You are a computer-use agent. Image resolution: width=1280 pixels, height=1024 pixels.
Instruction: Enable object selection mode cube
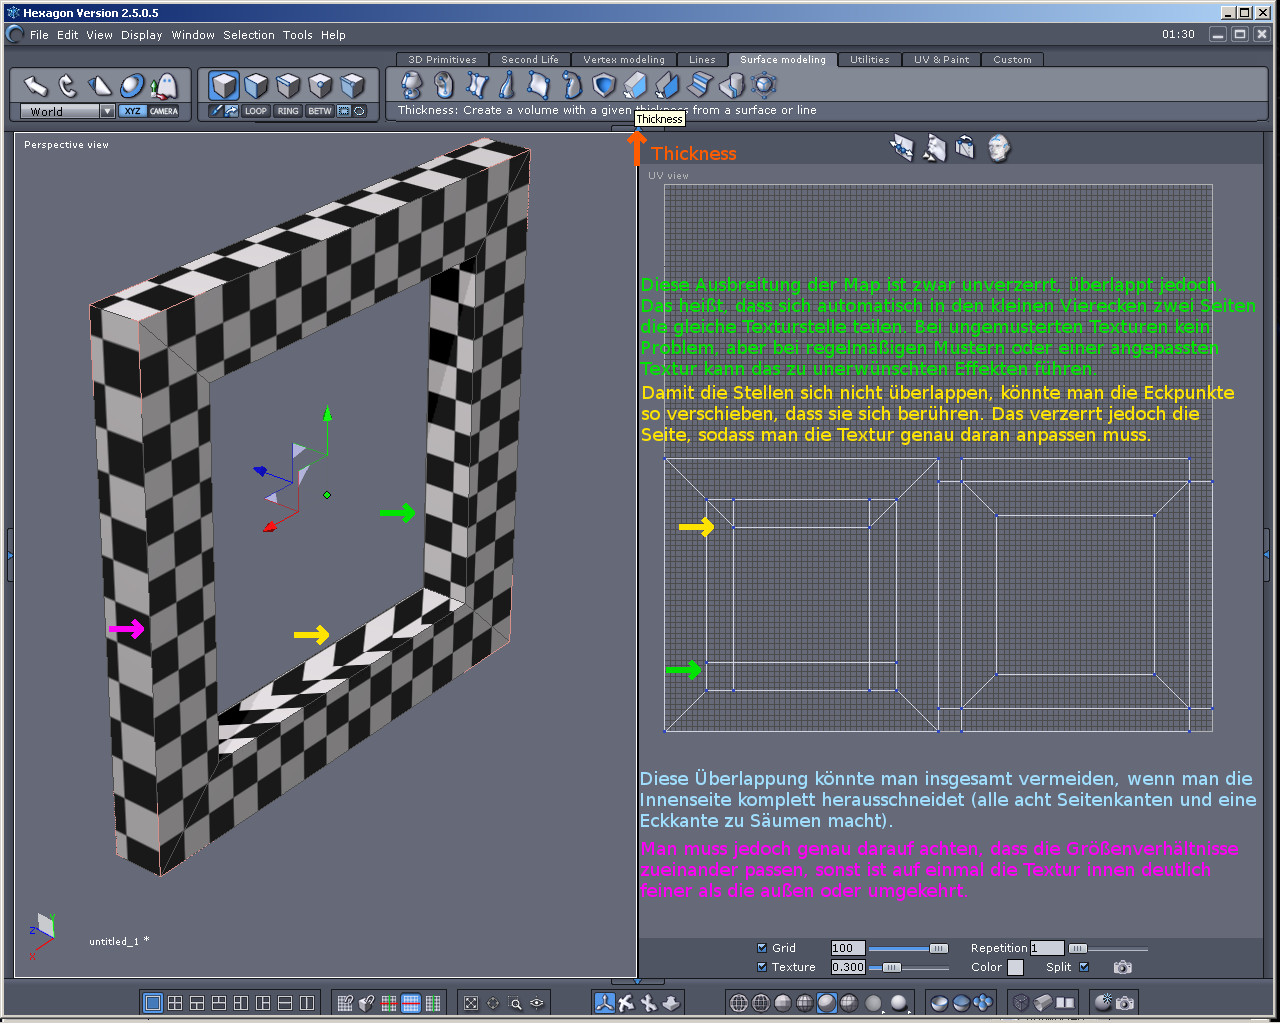pyautogui.click(x=224, y=85)
